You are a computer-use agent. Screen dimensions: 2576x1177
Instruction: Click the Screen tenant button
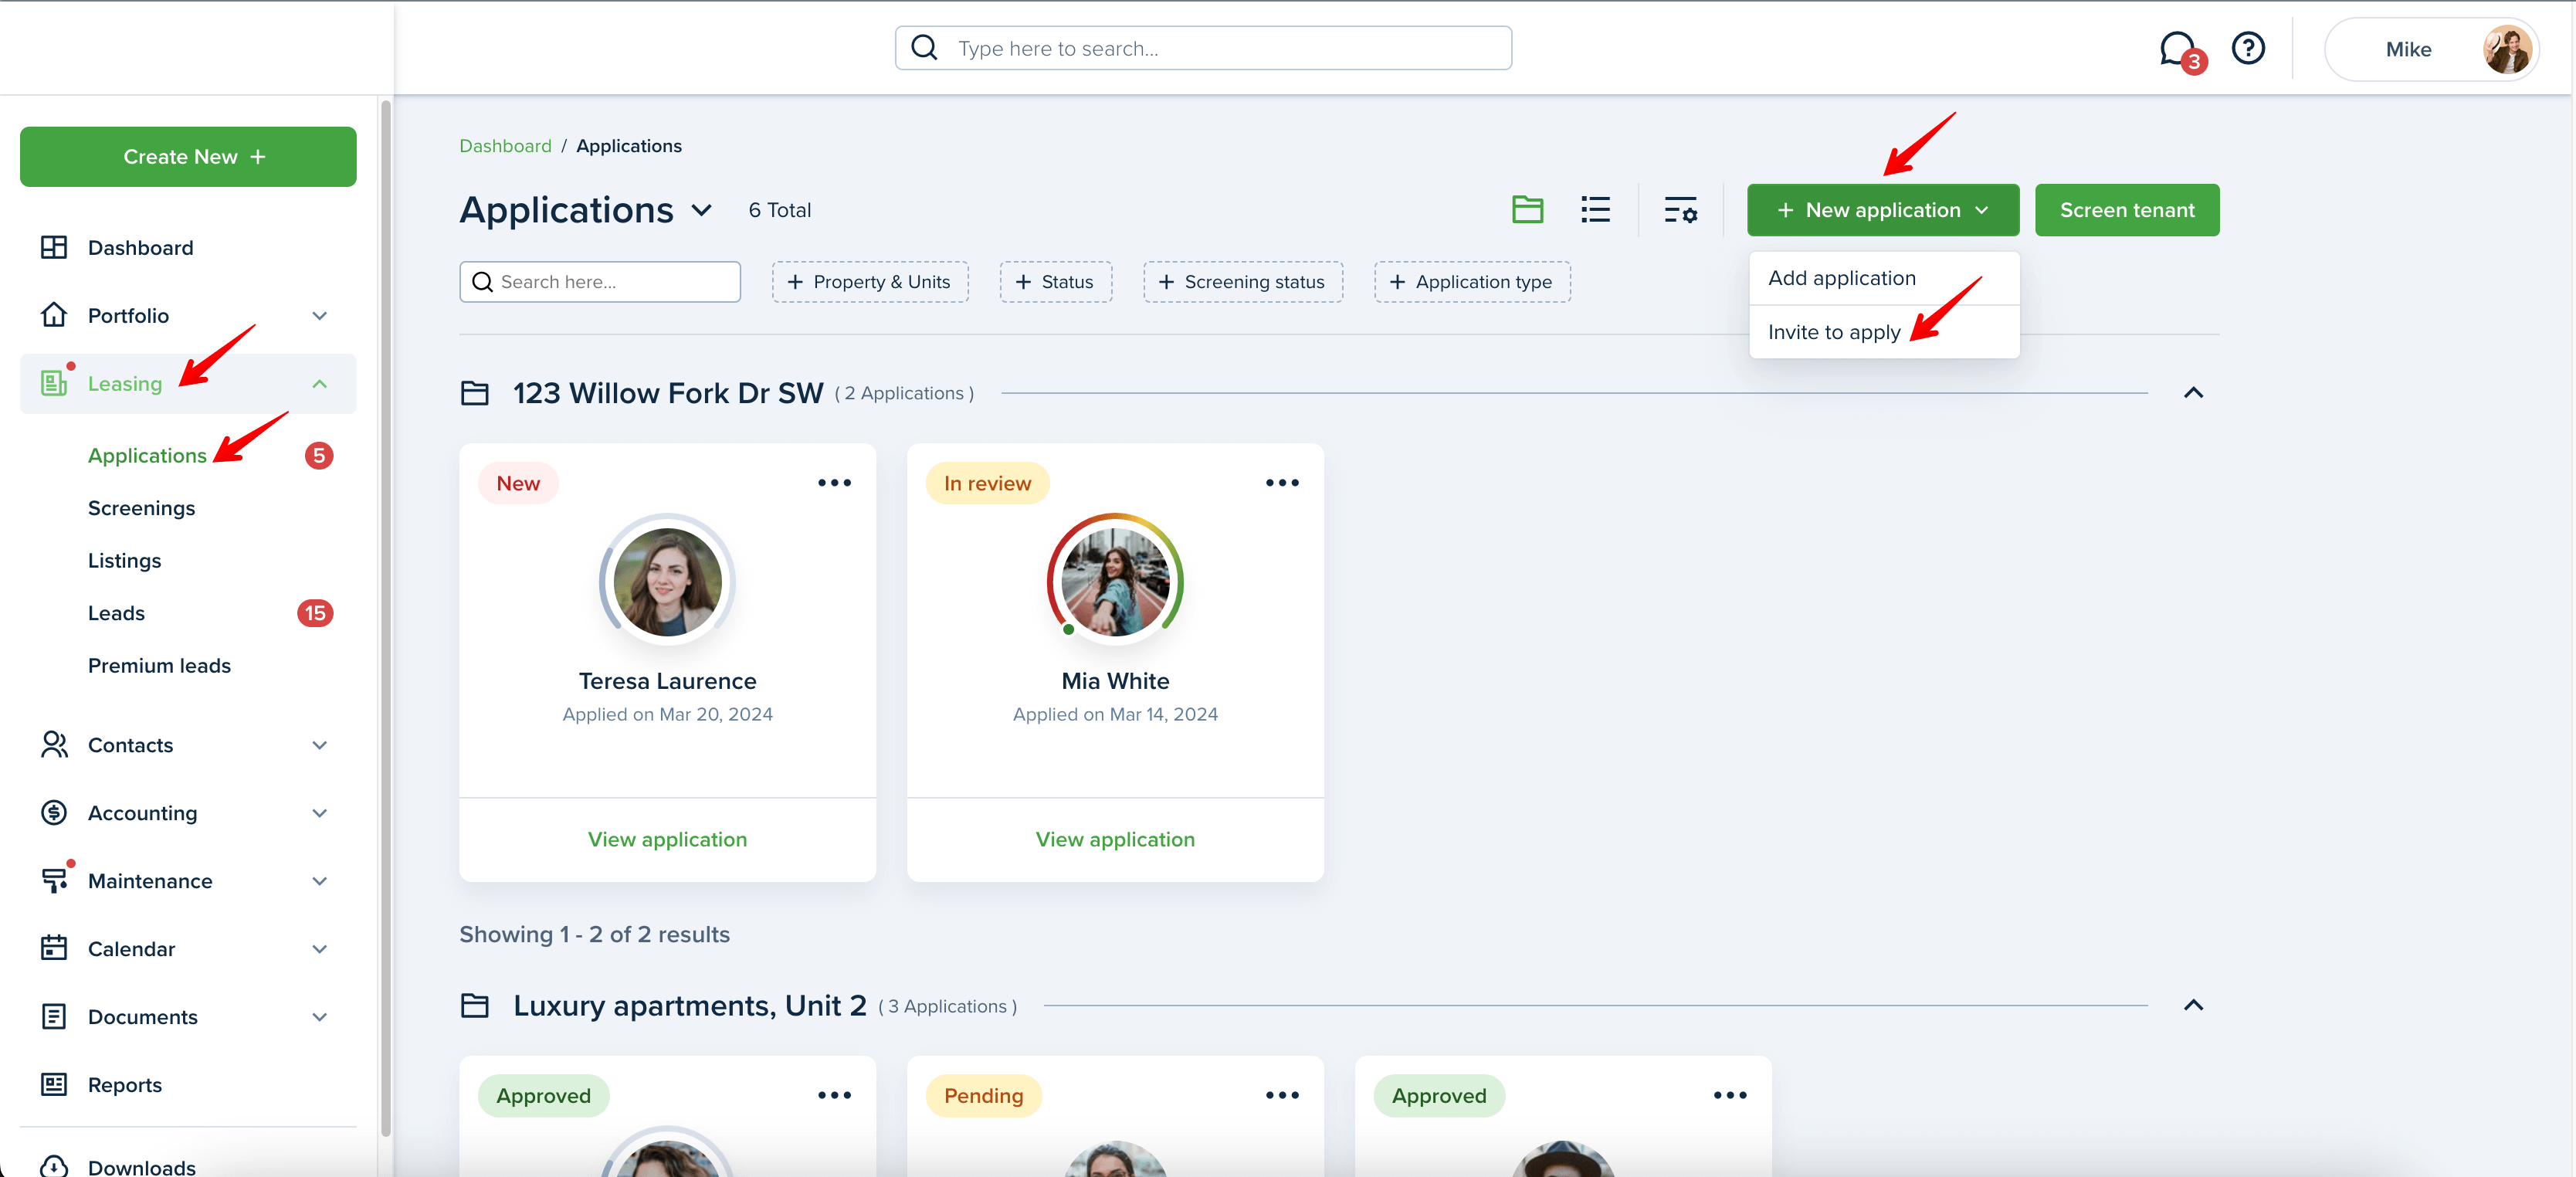point(2126,210)
